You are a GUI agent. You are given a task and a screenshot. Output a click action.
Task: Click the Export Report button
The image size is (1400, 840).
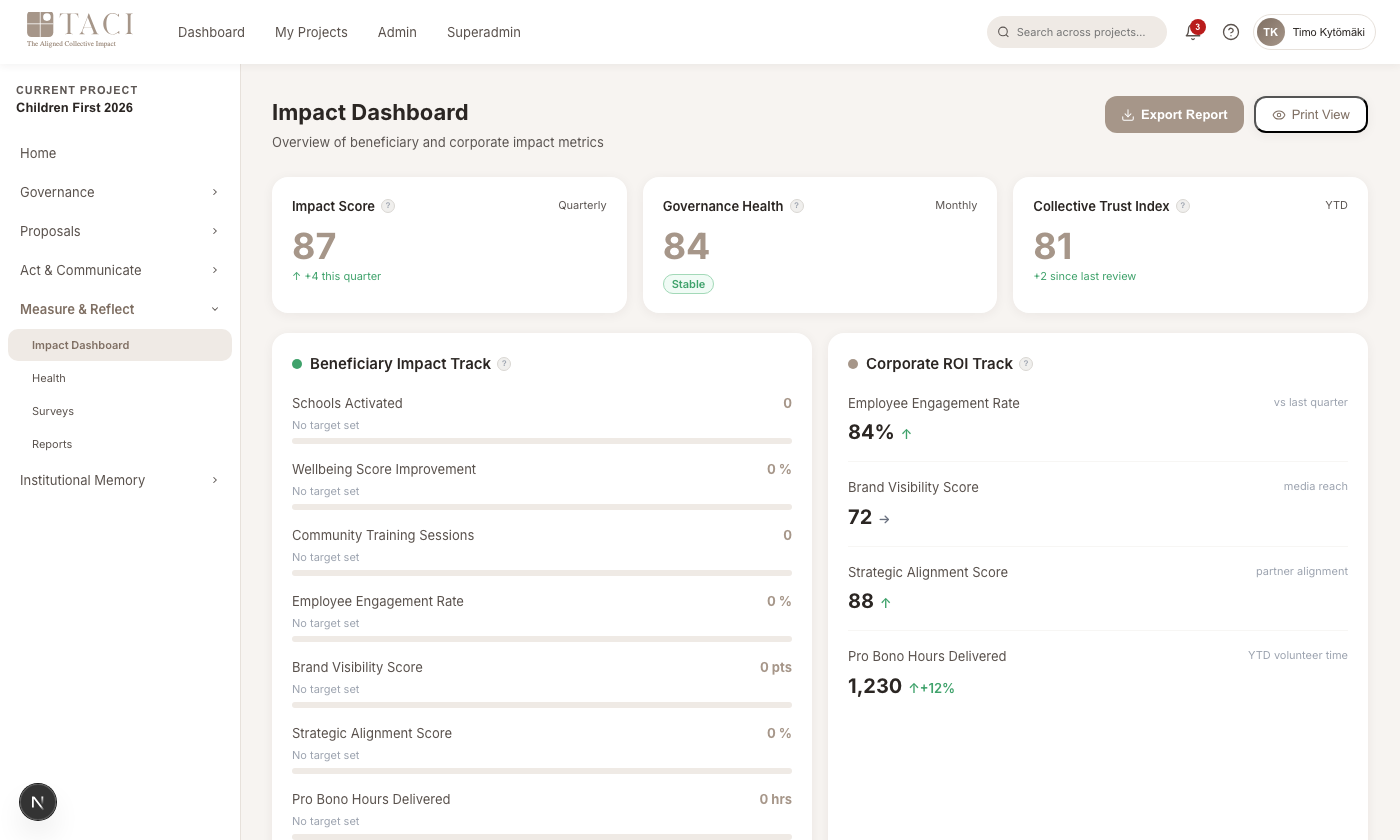click(1174, 115)
